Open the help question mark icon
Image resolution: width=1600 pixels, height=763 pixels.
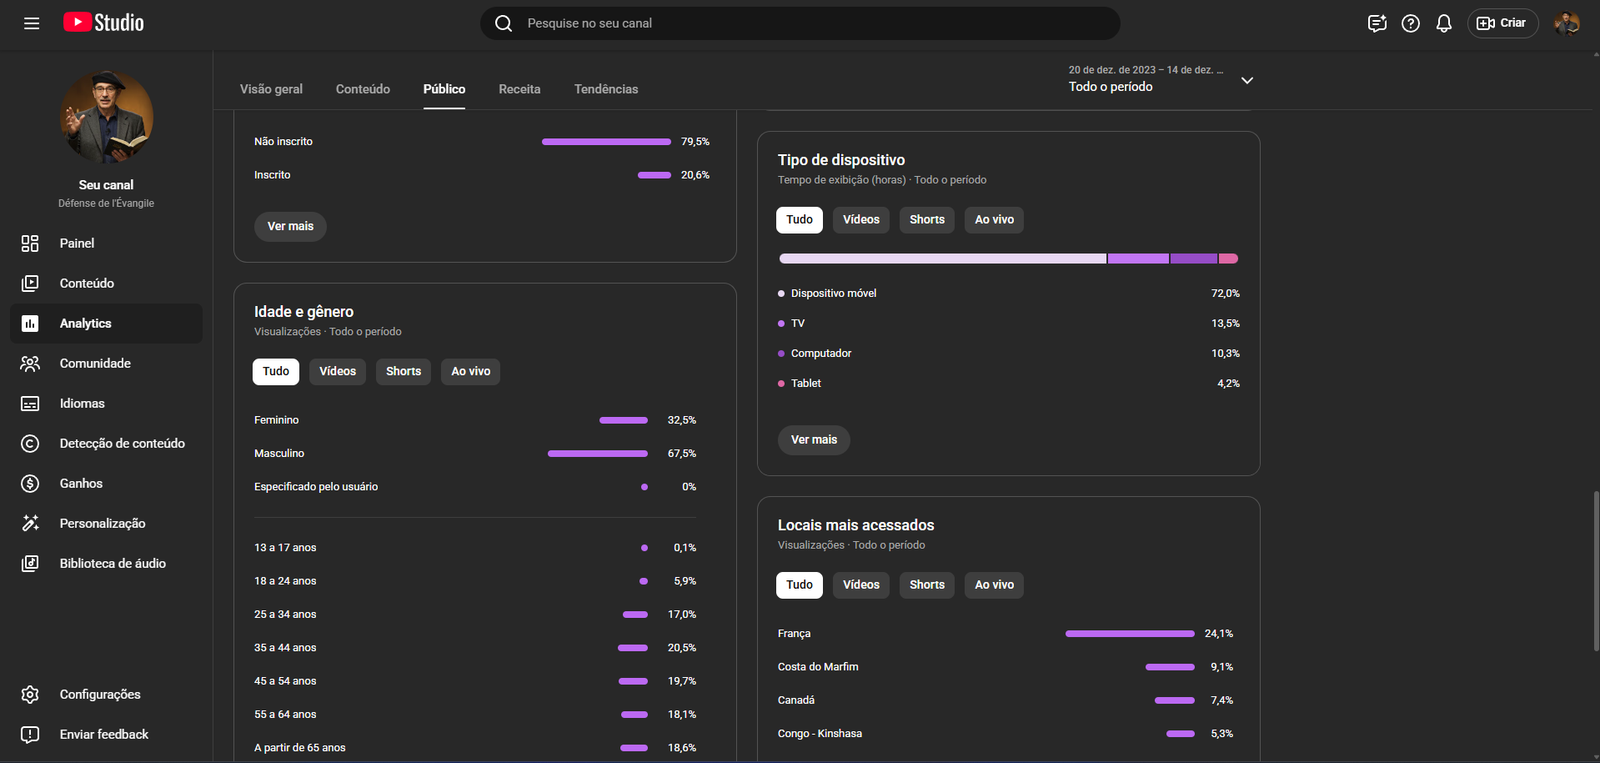(x=1410, y=23)
